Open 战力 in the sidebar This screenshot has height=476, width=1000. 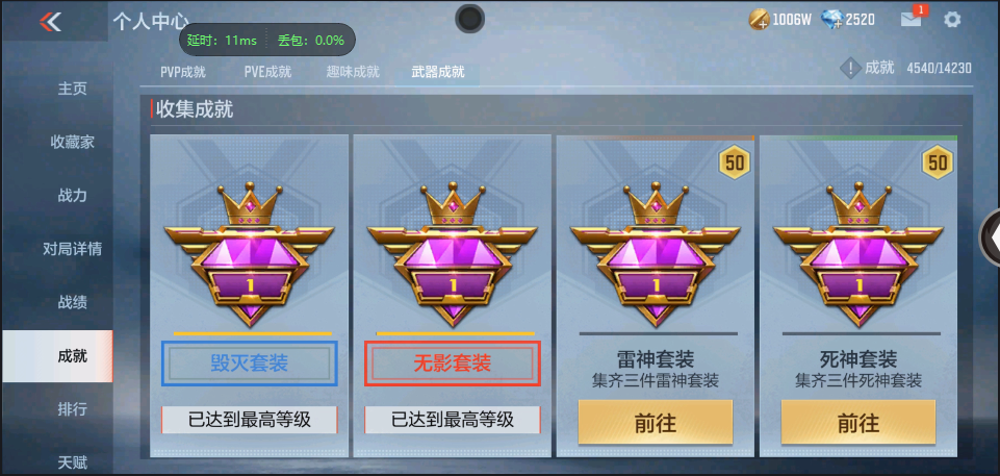(x=73, y=195)
